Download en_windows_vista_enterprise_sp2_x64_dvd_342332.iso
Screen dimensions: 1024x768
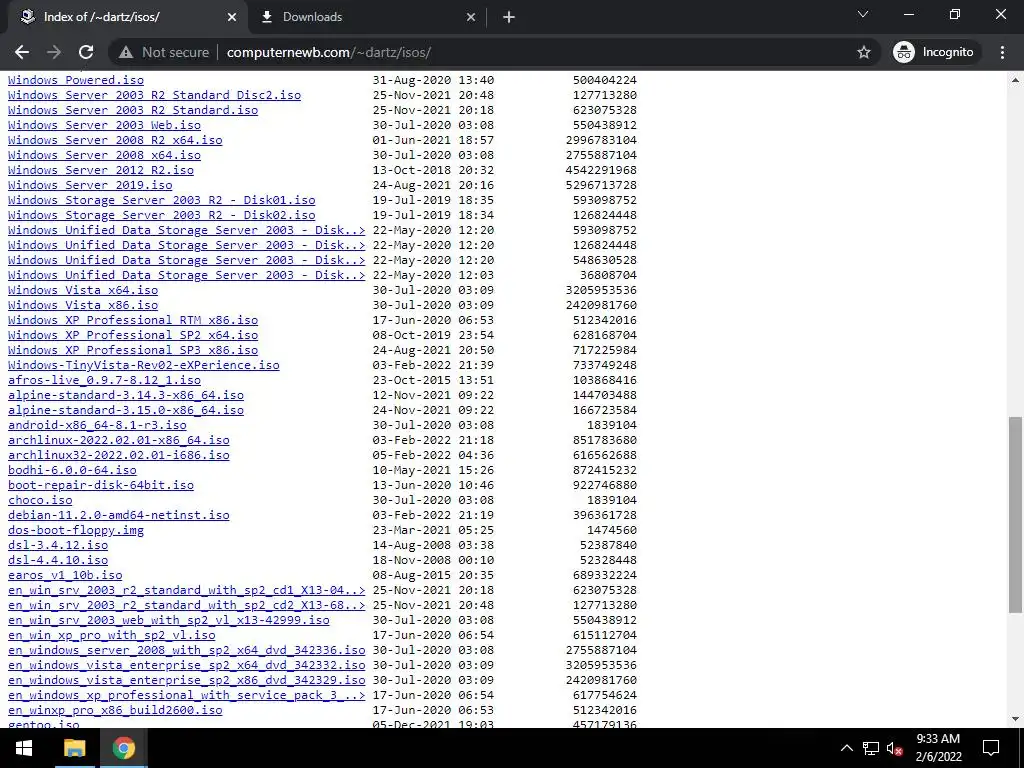(x=187, y=665)
